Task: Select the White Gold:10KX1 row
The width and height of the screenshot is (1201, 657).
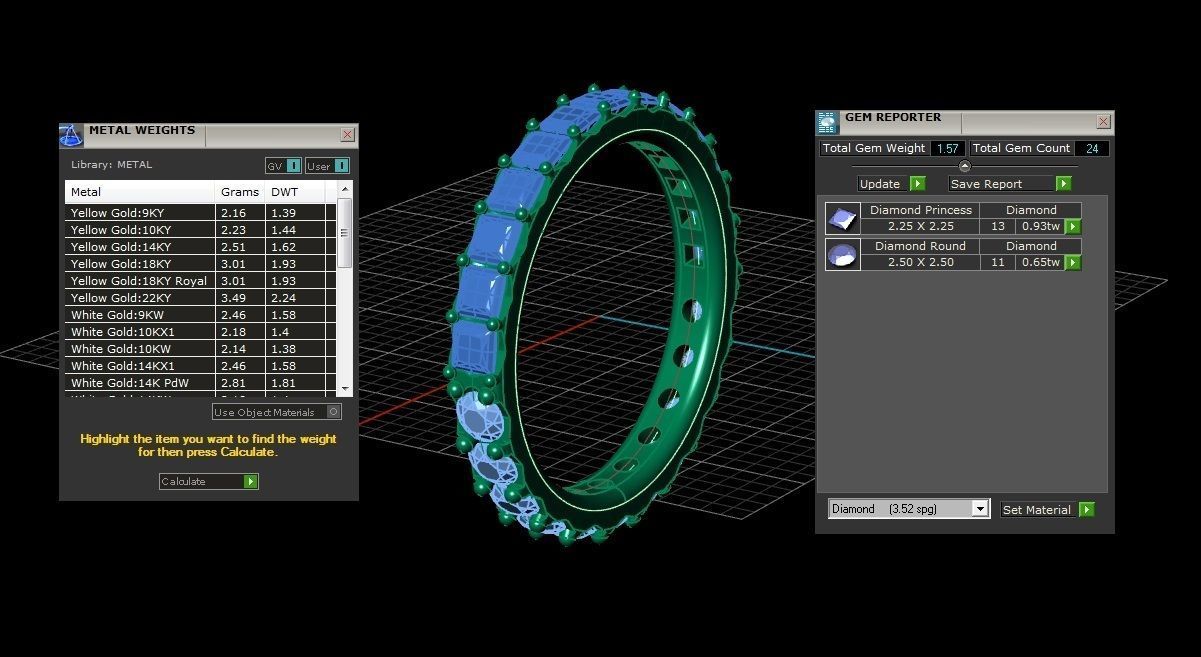Action: point(201,332)
